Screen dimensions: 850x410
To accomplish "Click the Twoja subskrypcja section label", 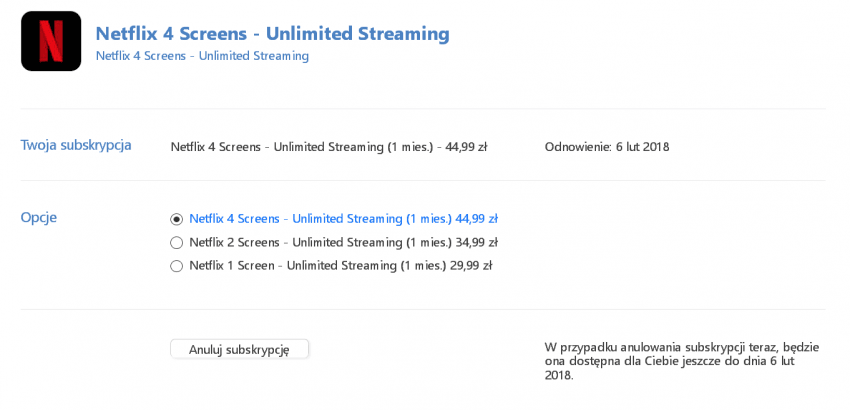I will point(76,145).
